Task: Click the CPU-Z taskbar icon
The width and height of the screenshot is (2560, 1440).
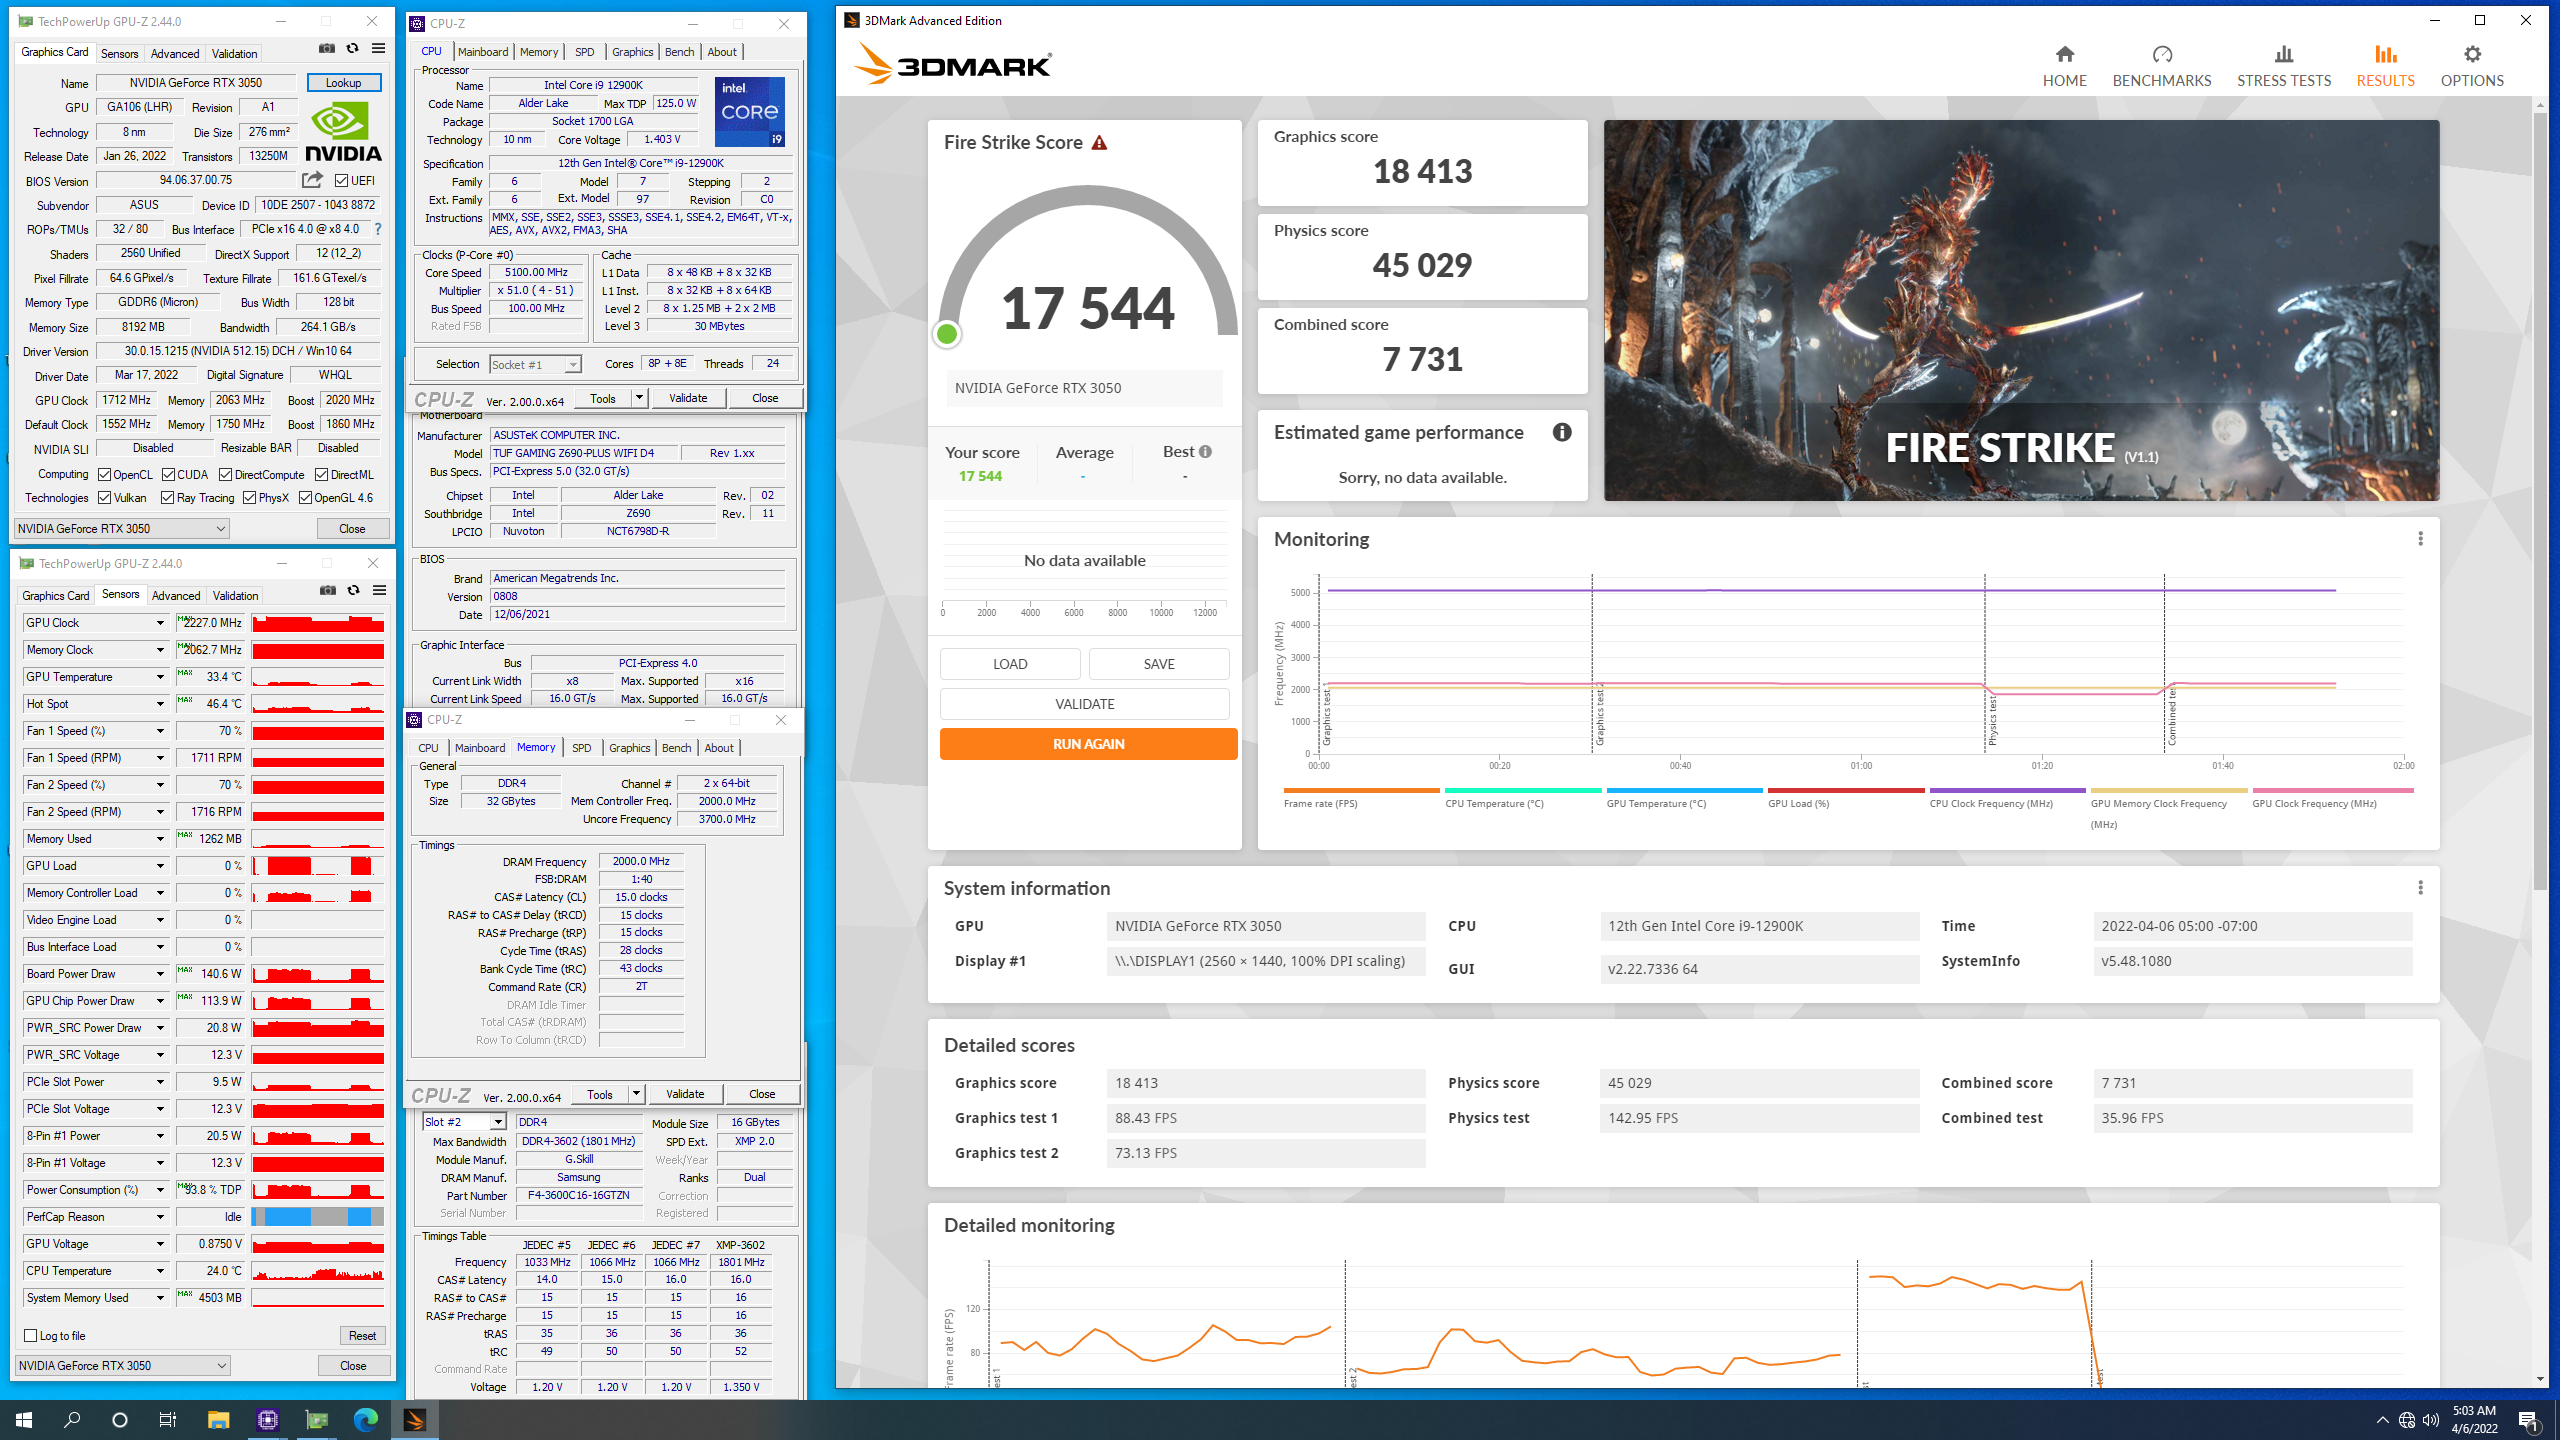Action: click(x=267, y=1419)
